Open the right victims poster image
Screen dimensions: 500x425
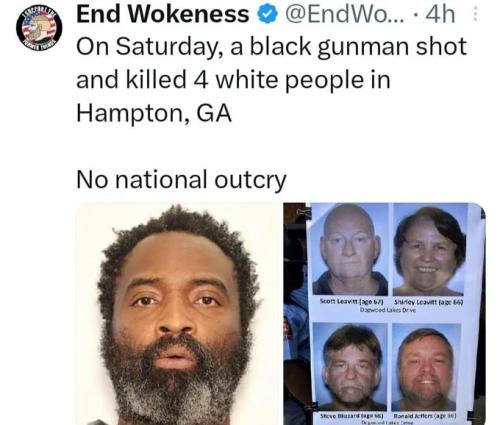(x=384, y=313)
